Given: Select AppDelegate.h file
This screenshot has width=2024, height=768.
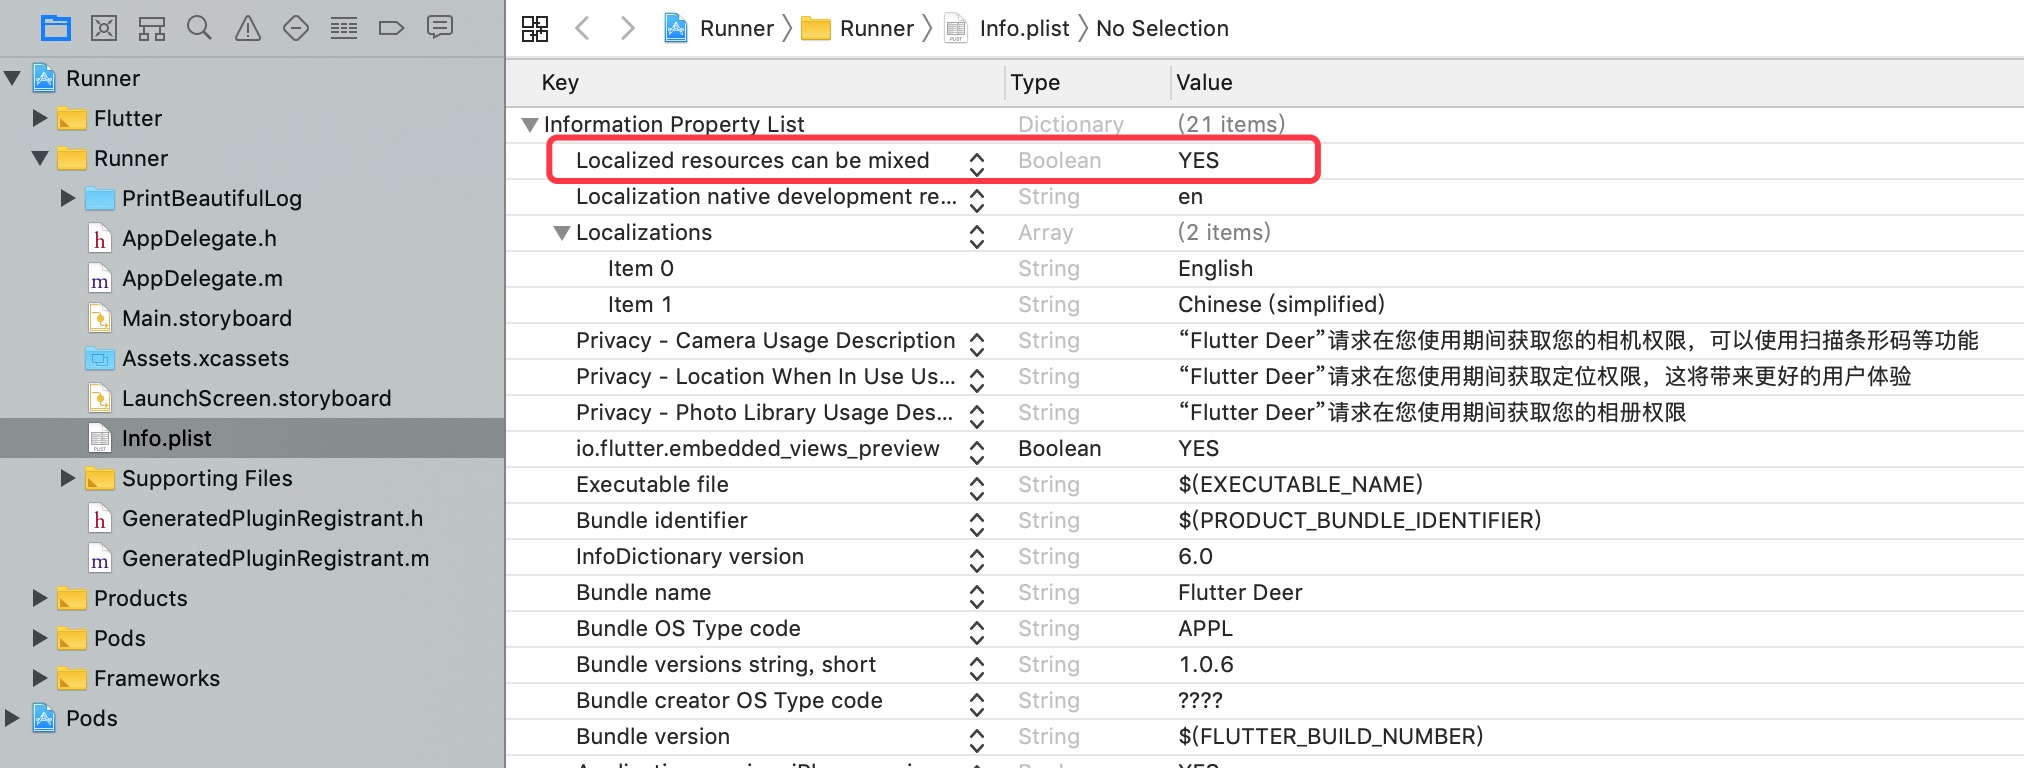Looking at the screenshot, I should pyautogui.click(x=199, y=238).
